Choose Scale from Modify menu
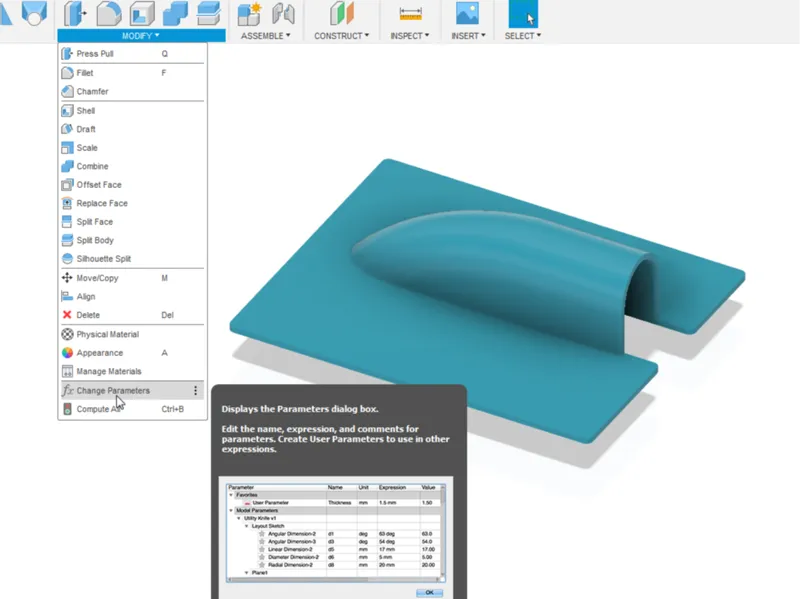This screenshot has width=800, height=599. [132, 147]
